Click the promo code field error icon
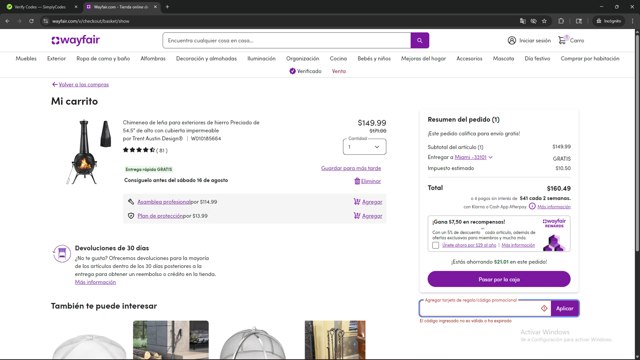Viewport: 640px width, 360px height. tap(544, 308)
